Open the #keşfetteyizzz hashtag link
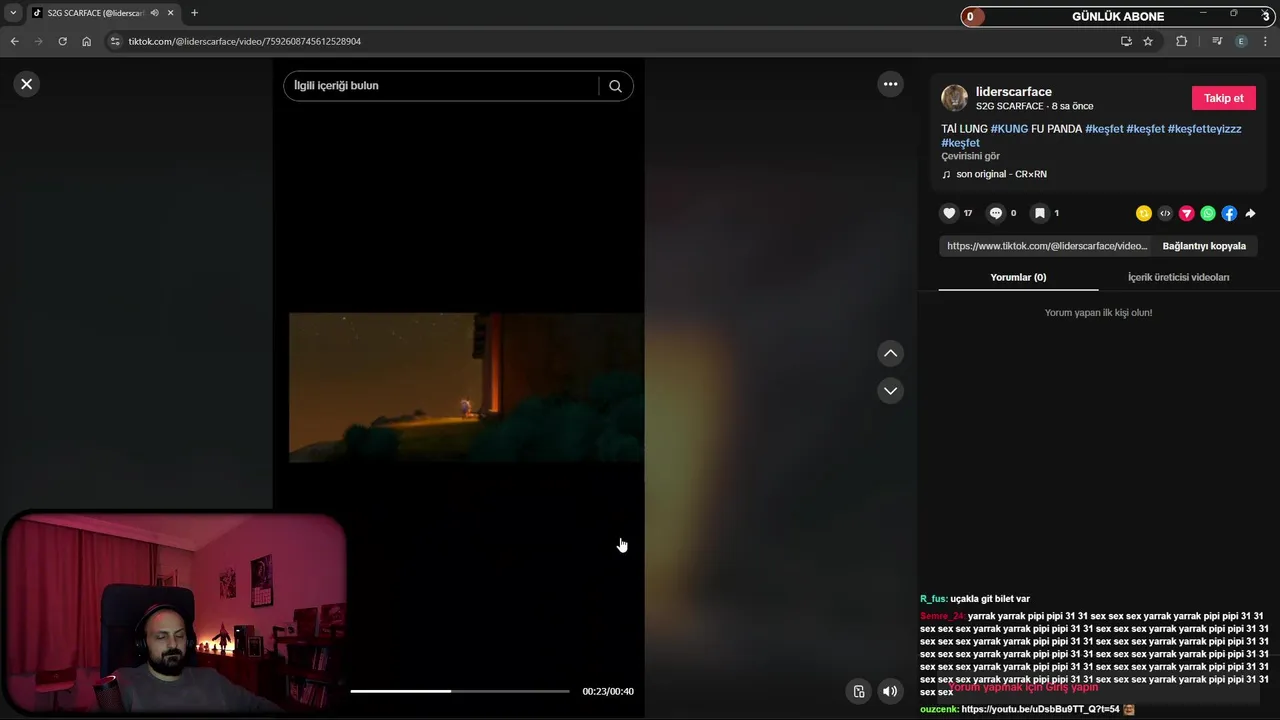Screen dimensions: 1280x720 click(x=1204, y=129)
